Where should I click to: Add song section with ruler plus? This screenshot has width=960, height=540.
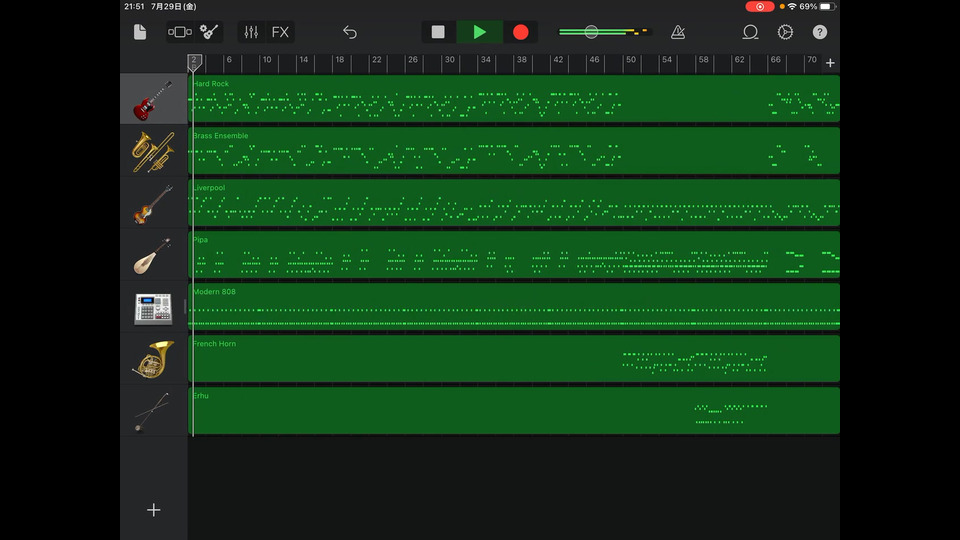(x=830, y=62)
